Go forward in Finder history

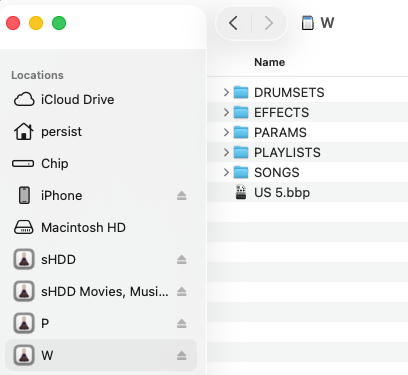click(268, 23)
